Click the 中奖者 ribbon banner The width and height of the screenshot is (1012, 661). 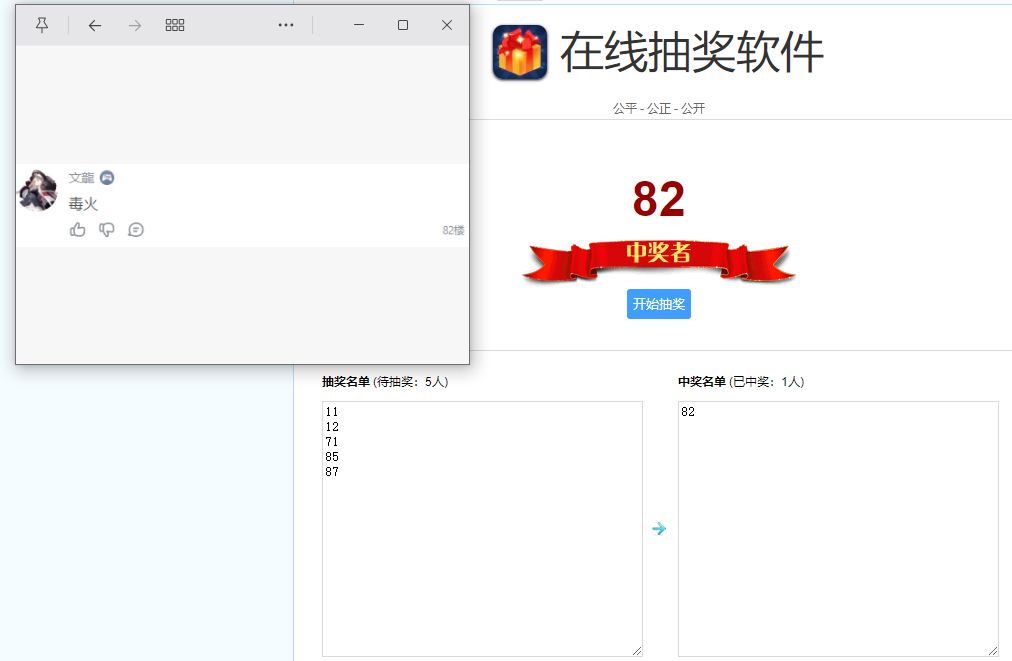[658, 260]
